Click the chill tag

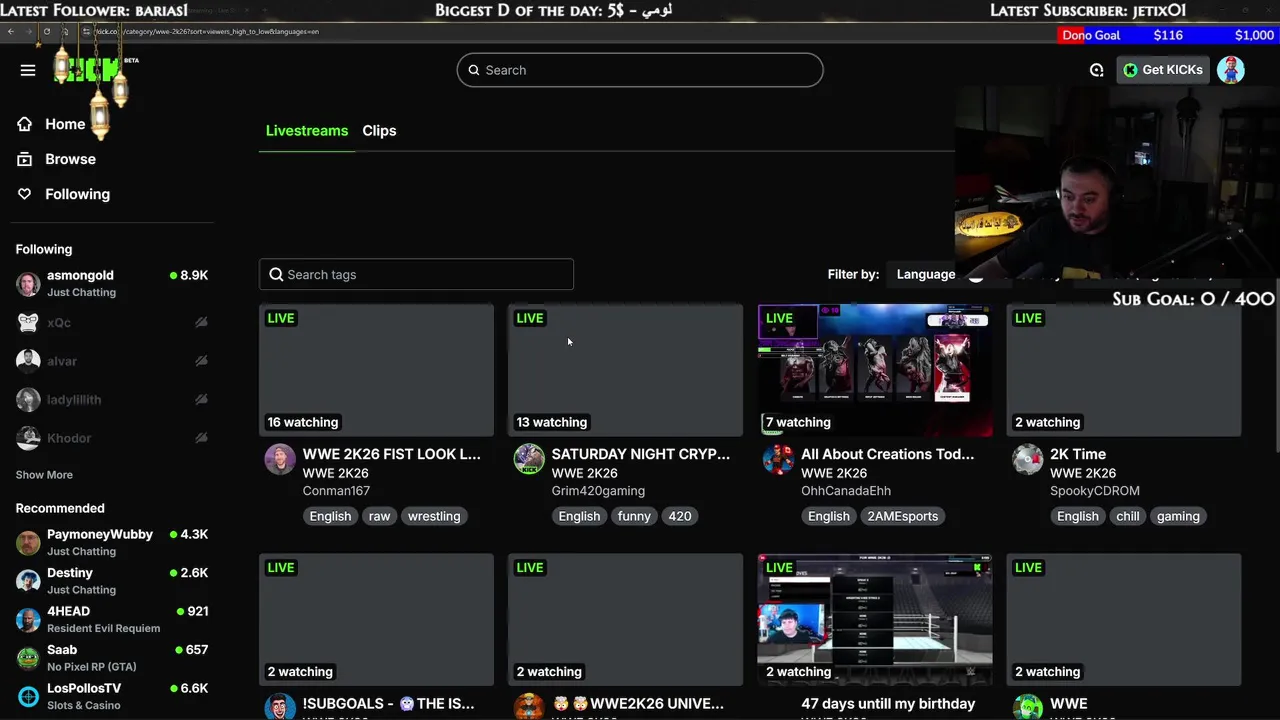click(x=1128, y=516)
